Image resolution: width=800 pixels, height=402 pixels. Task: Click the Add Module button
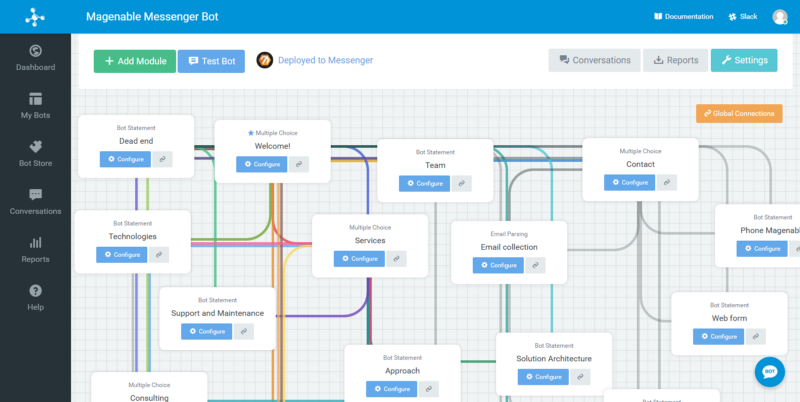135,61
